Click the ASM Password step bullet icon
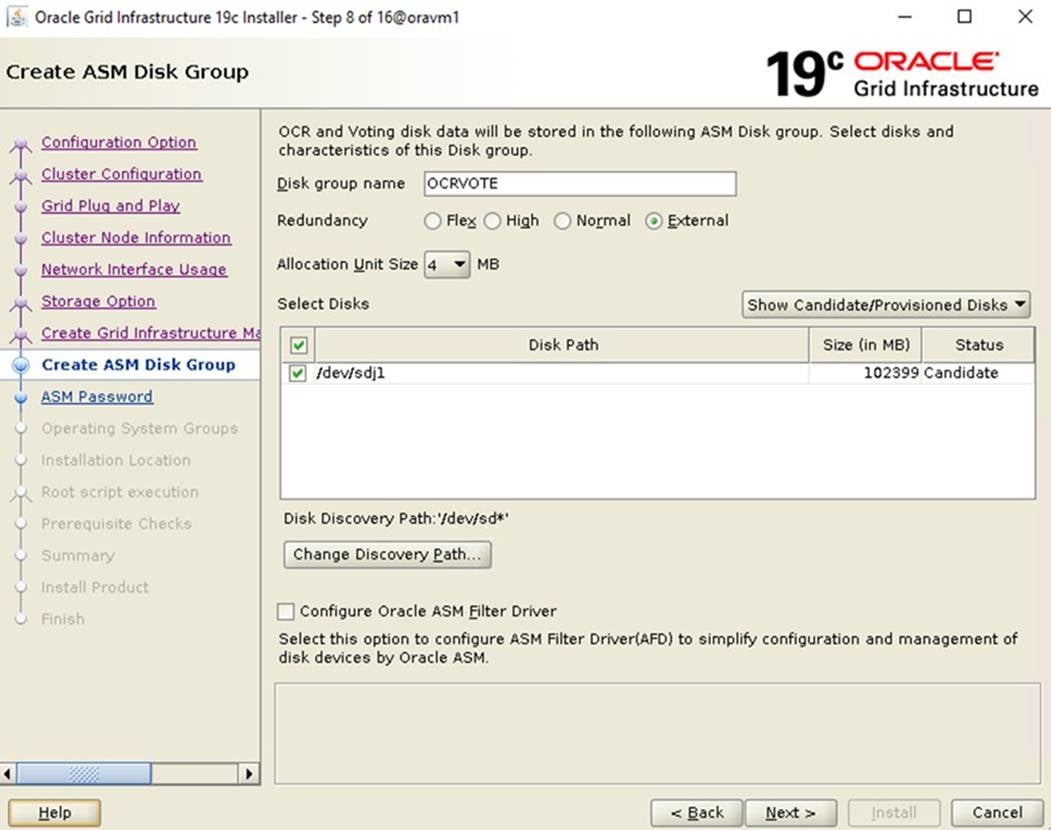The width and height of the screenshot is (1051, 830). (x=21, y=398)
